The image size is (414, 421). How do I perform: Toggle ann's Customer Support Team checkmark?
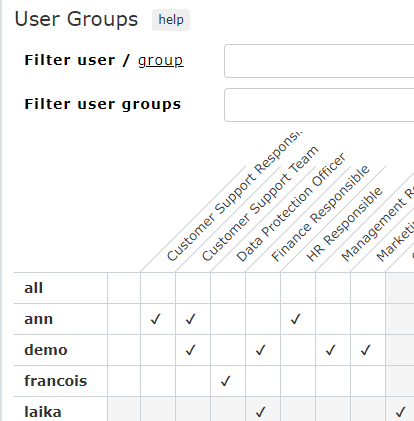point(191,319)
